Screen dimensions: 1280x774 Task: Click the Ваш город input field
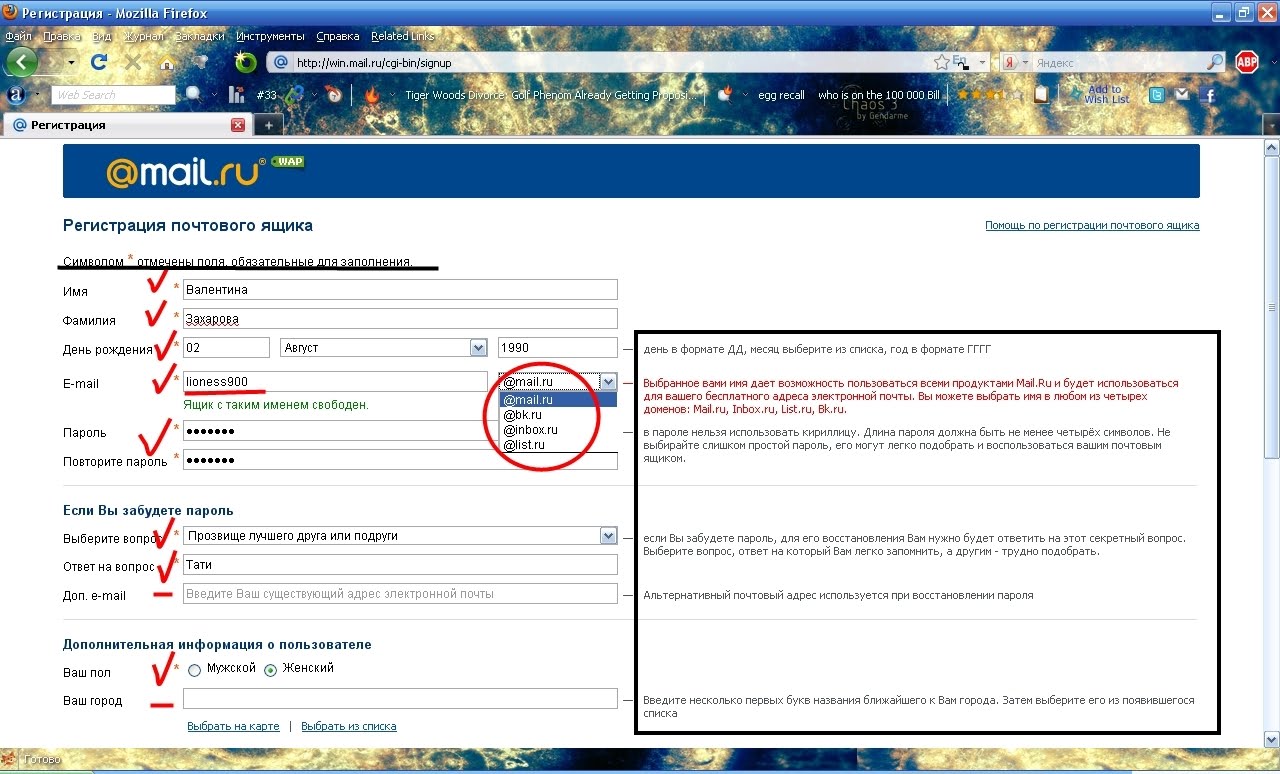coord(400,699)
